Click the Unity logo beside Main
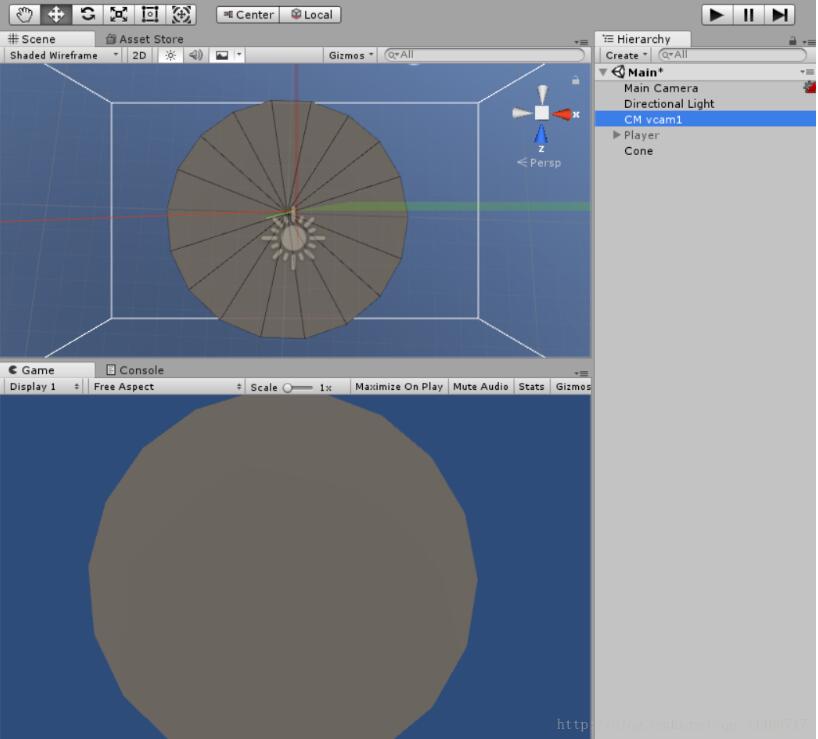 click(x=619, y=72)
